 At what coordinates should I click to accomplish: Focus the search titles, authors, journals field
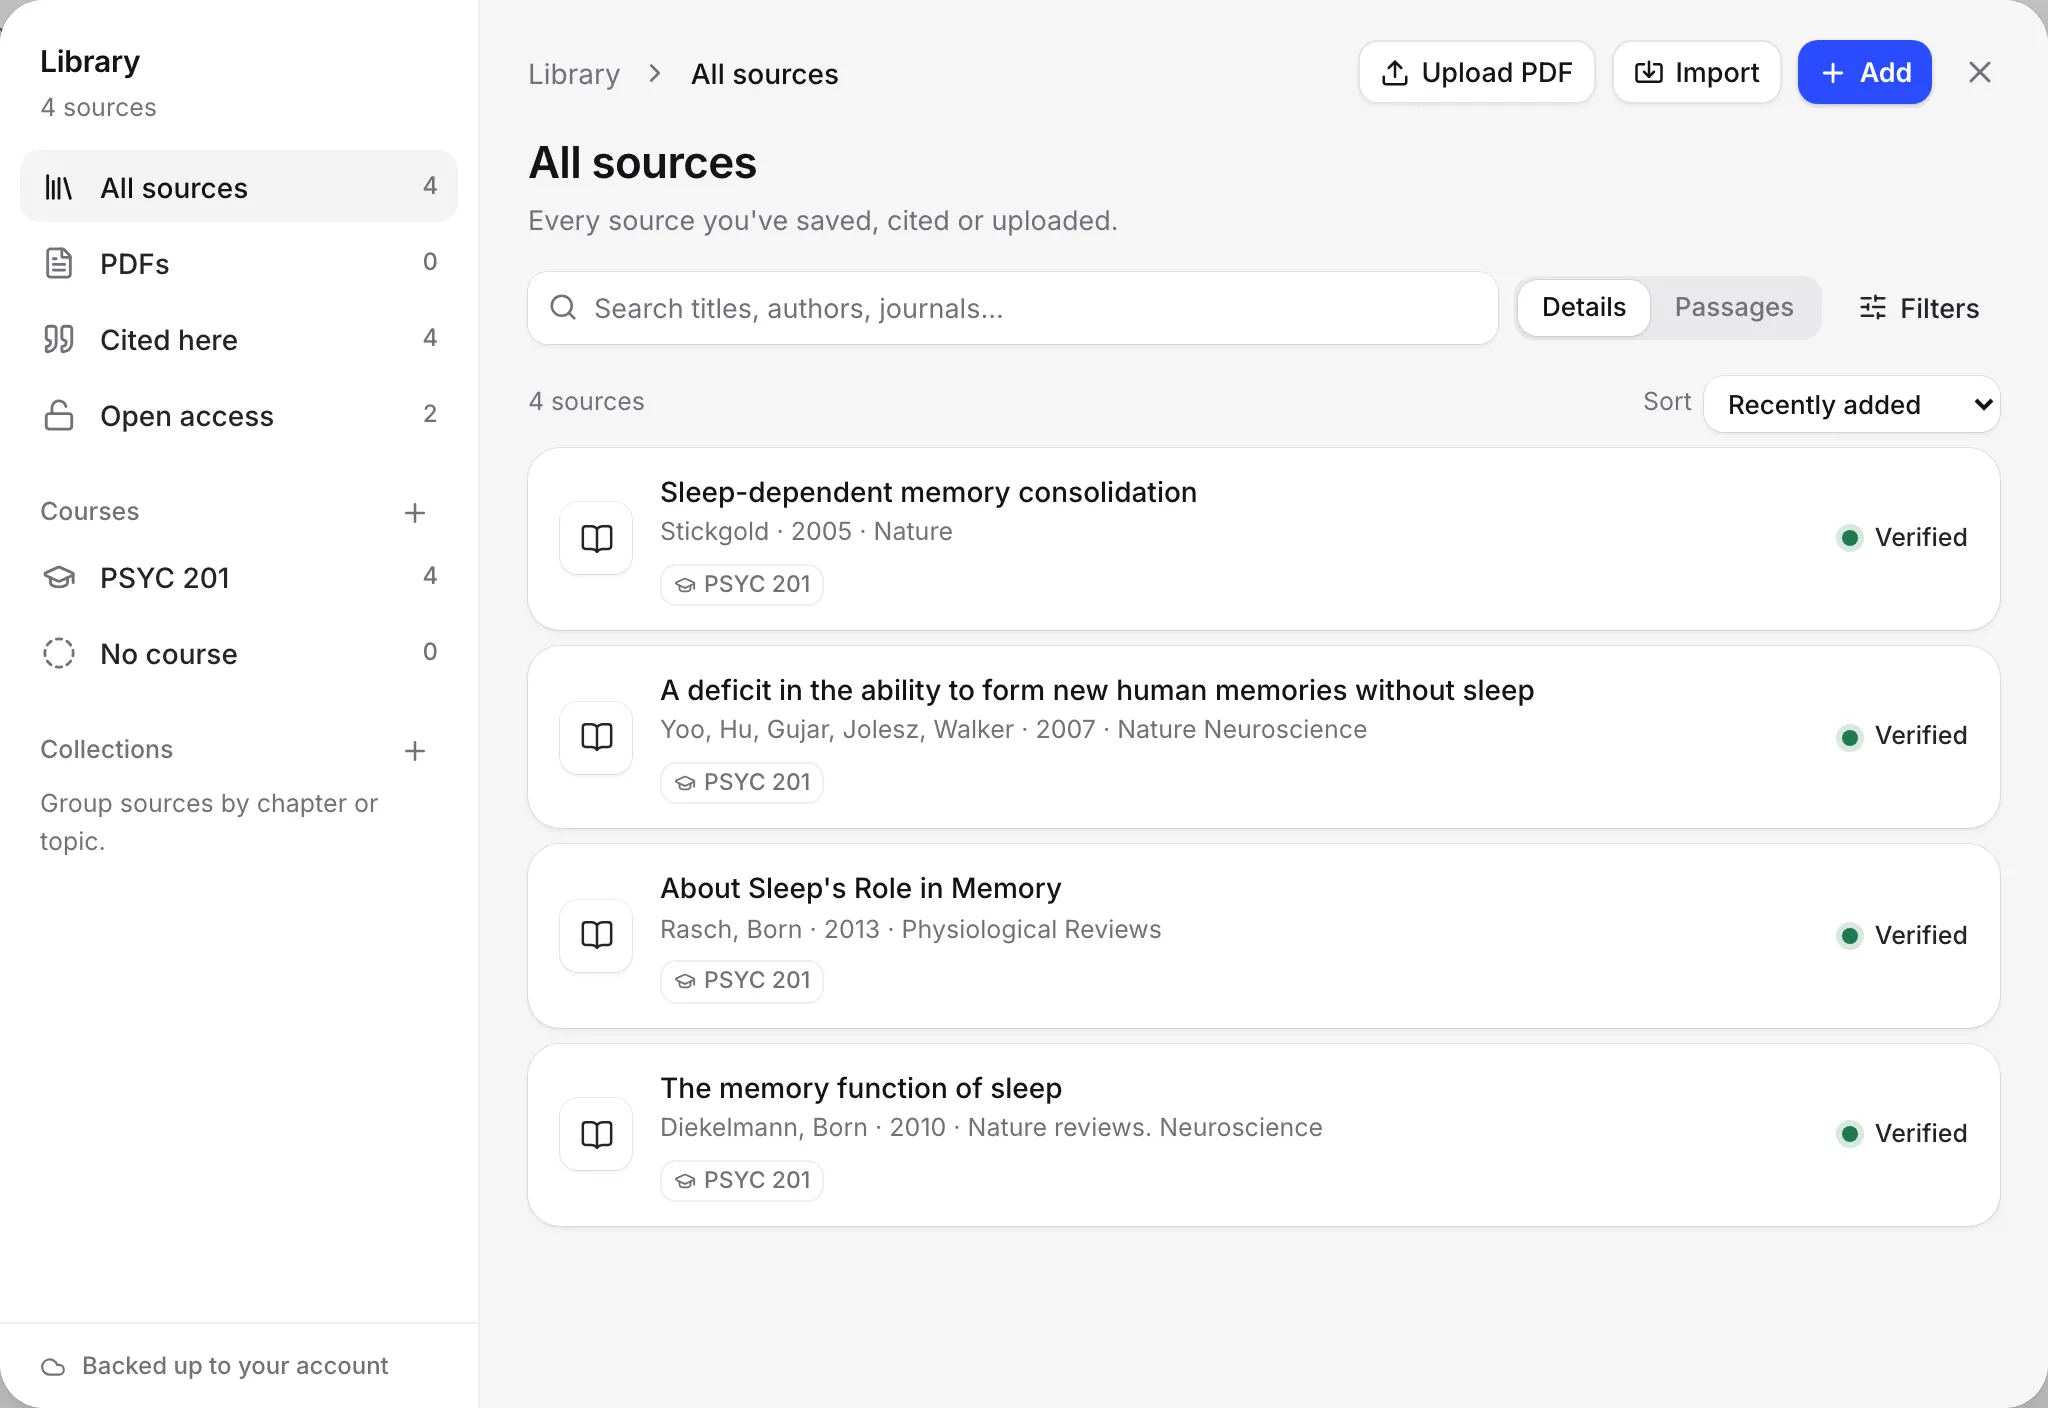(1012, 308)
